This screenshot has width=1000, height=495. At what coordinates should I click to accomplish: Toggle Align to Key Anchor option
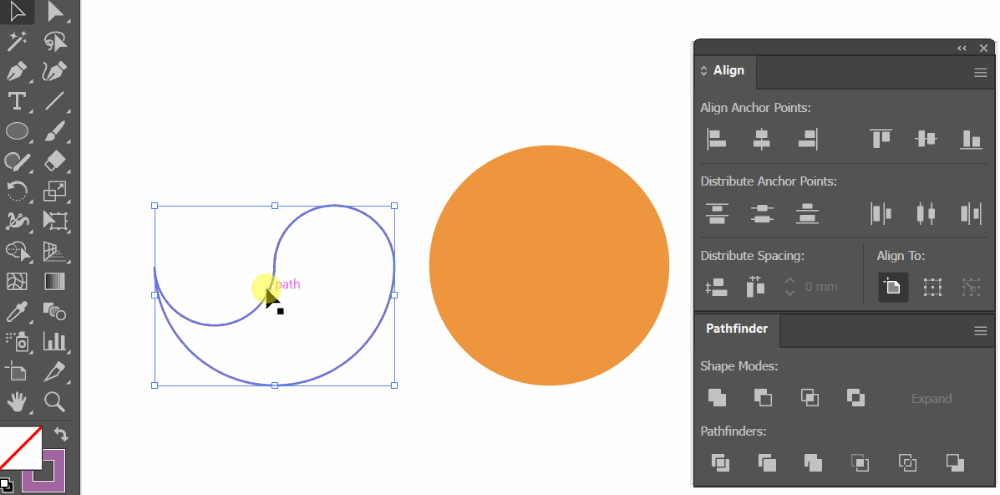(971, 287)
